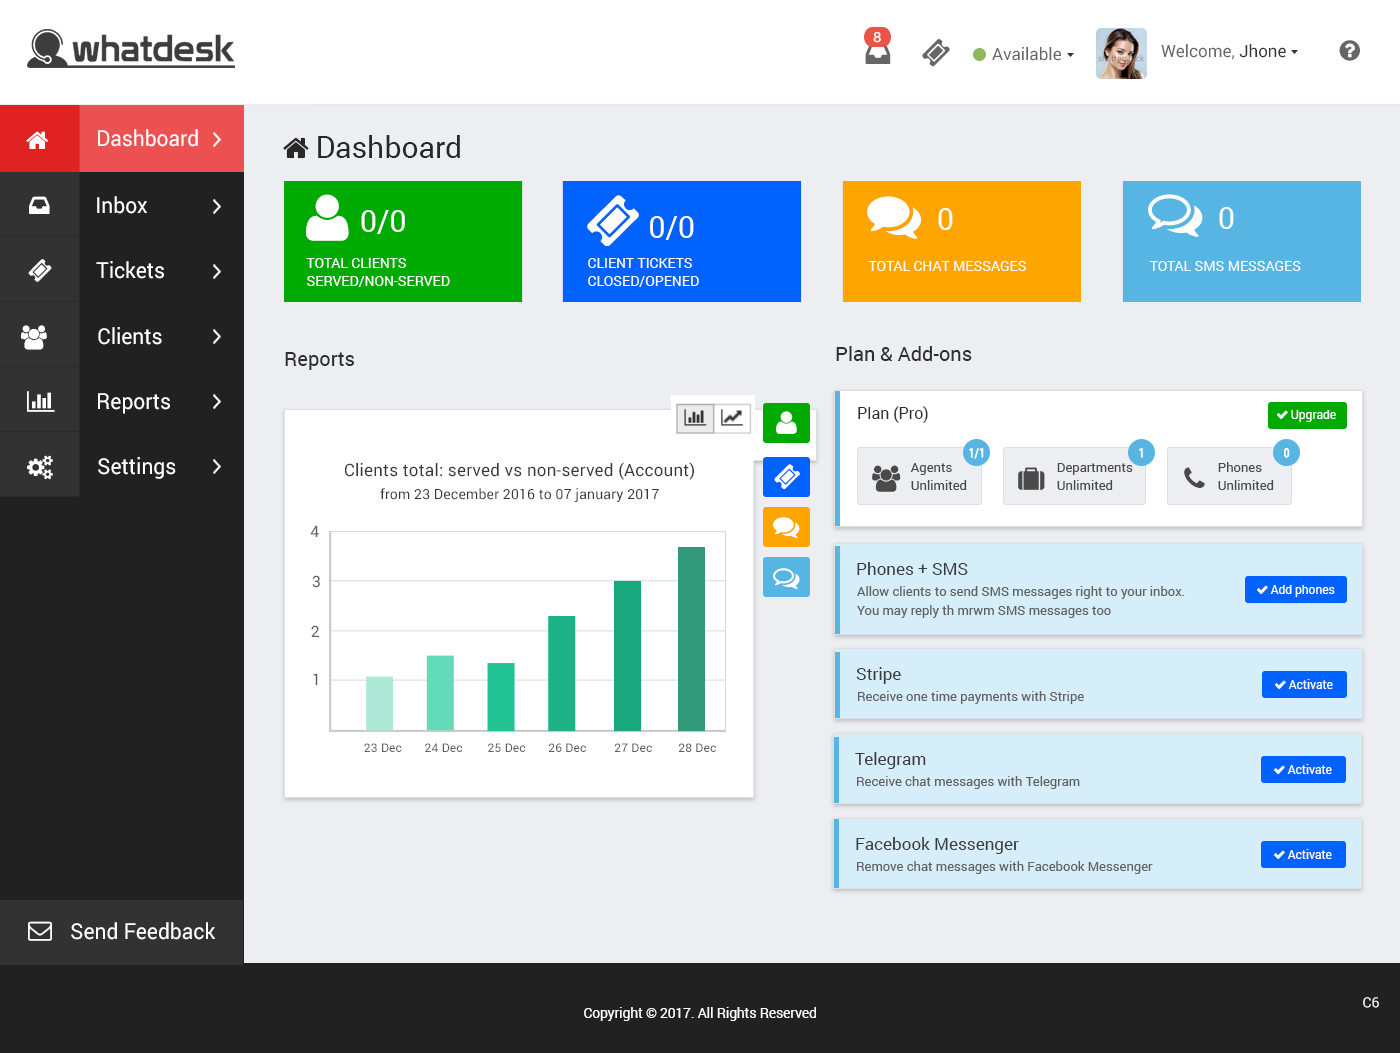The image size is (1400, 1053).
Task: Click the 27 Dec bar in chart
Action: (x=627, y=656)
